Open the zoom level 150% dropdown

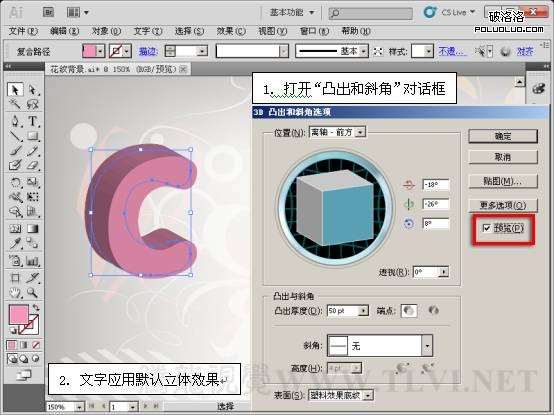[79, 407]
